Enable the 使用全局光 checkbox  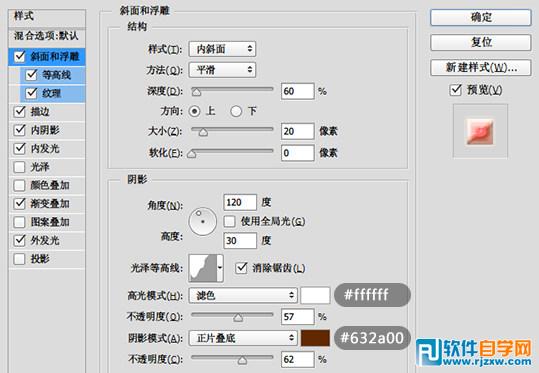[229, 221]
